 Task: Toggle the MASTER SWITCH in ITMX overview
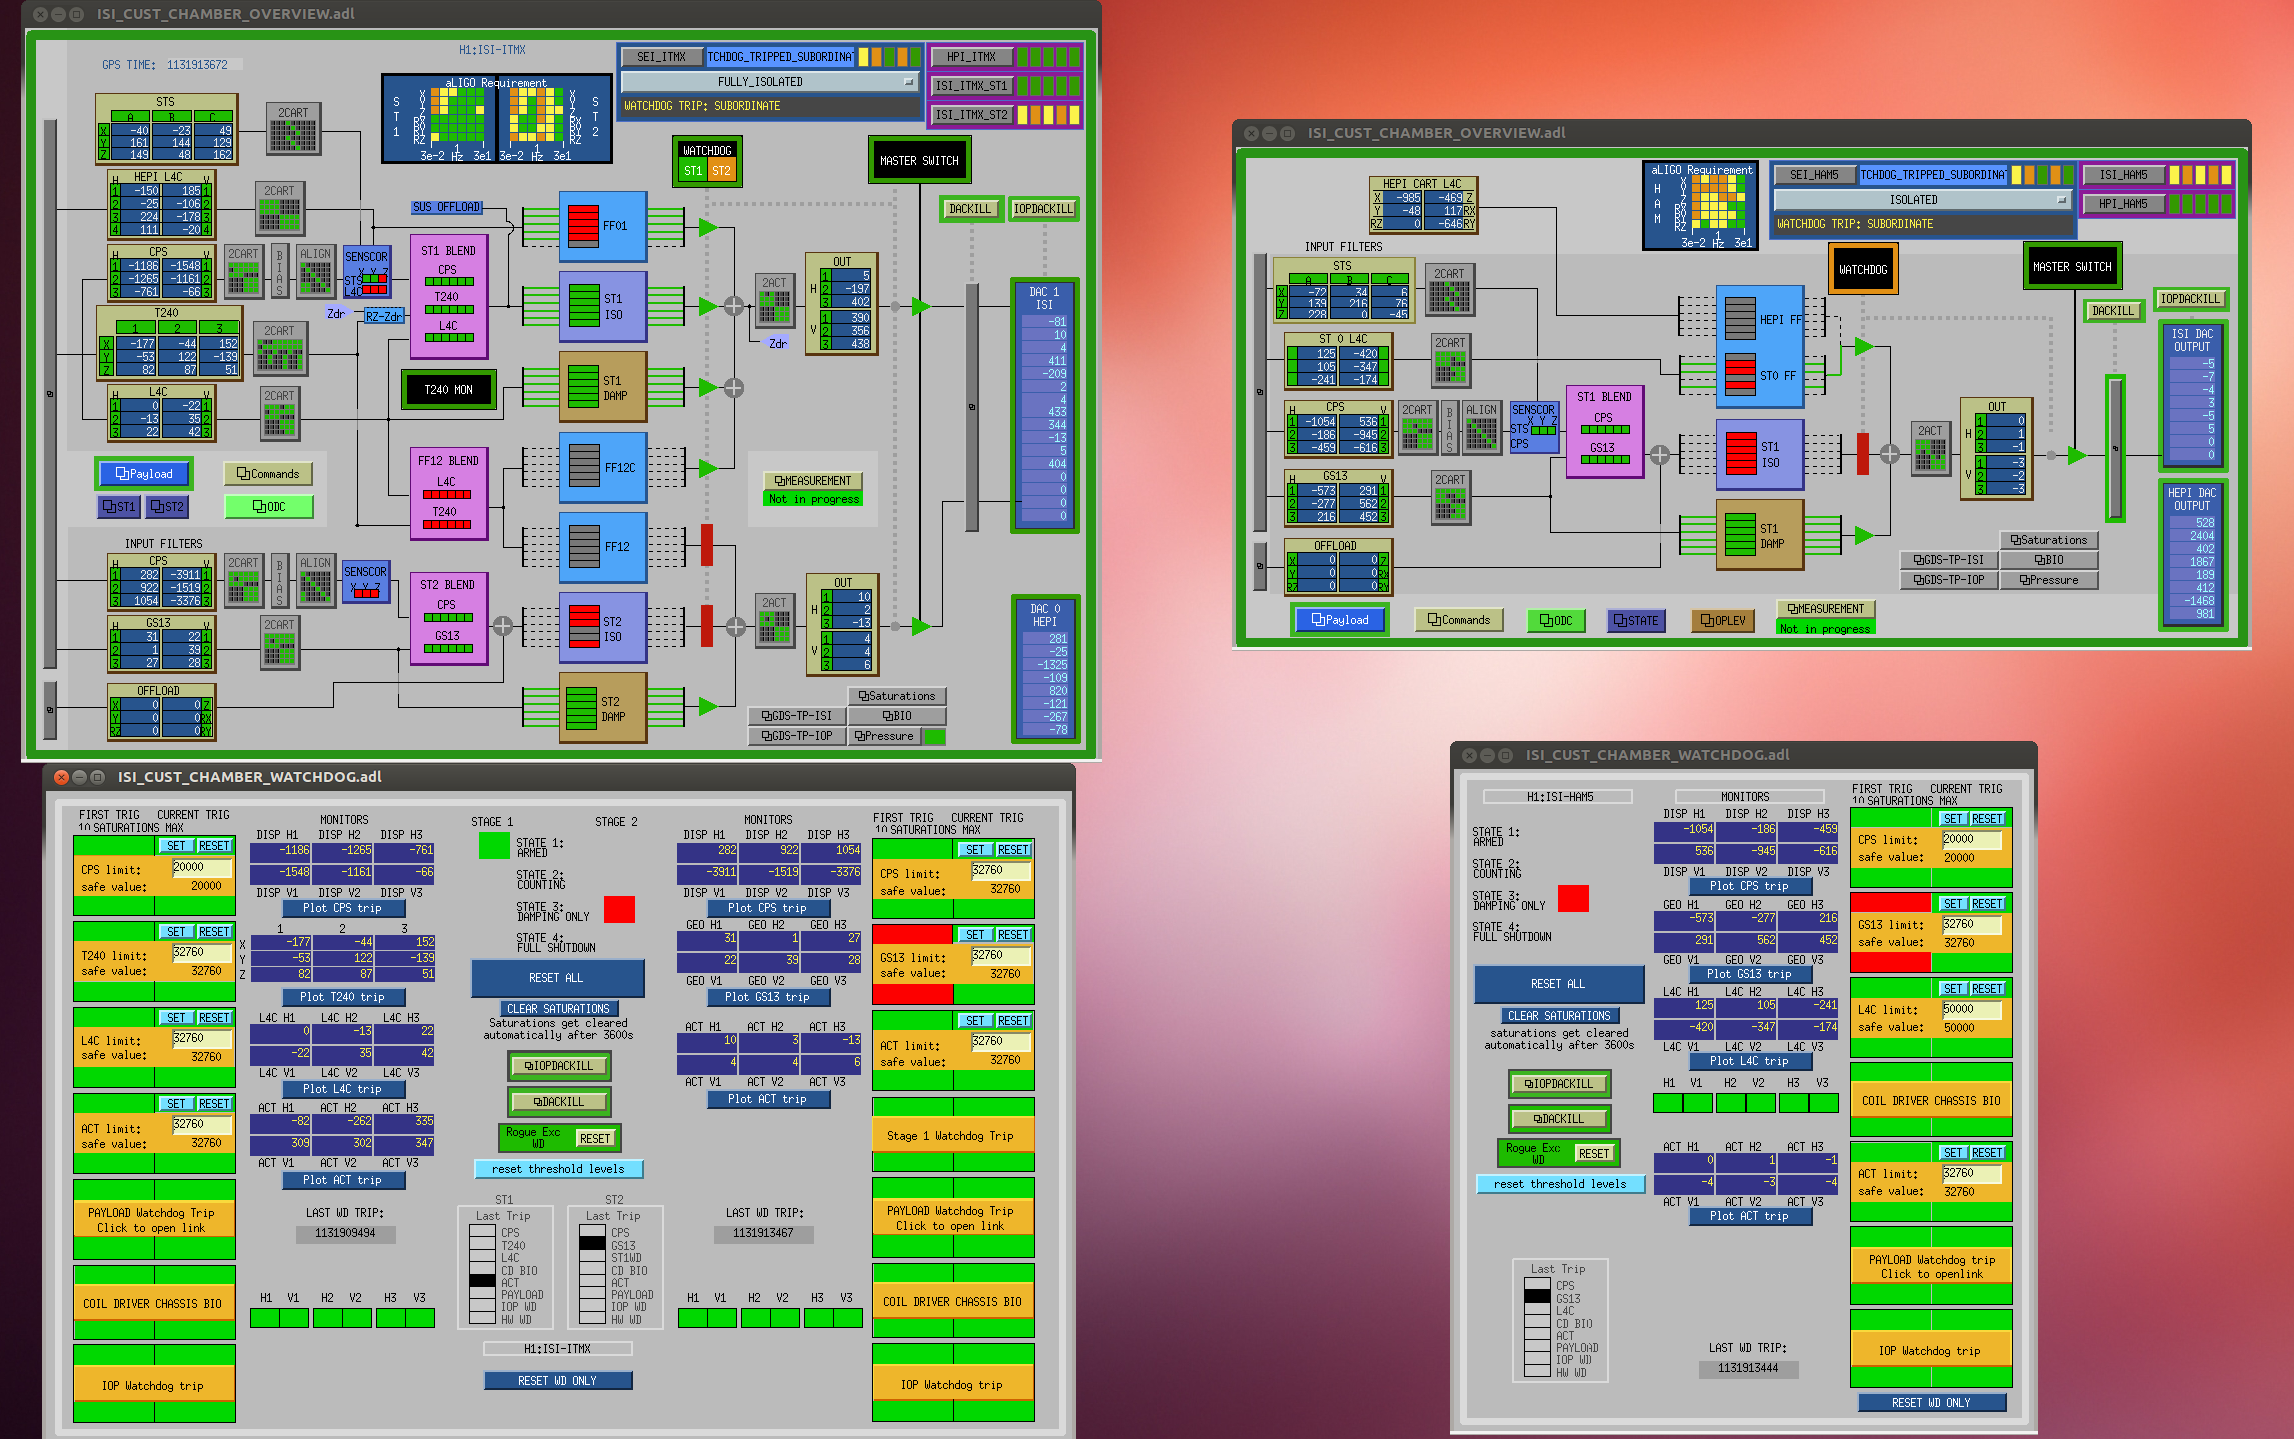coord(919,160)
